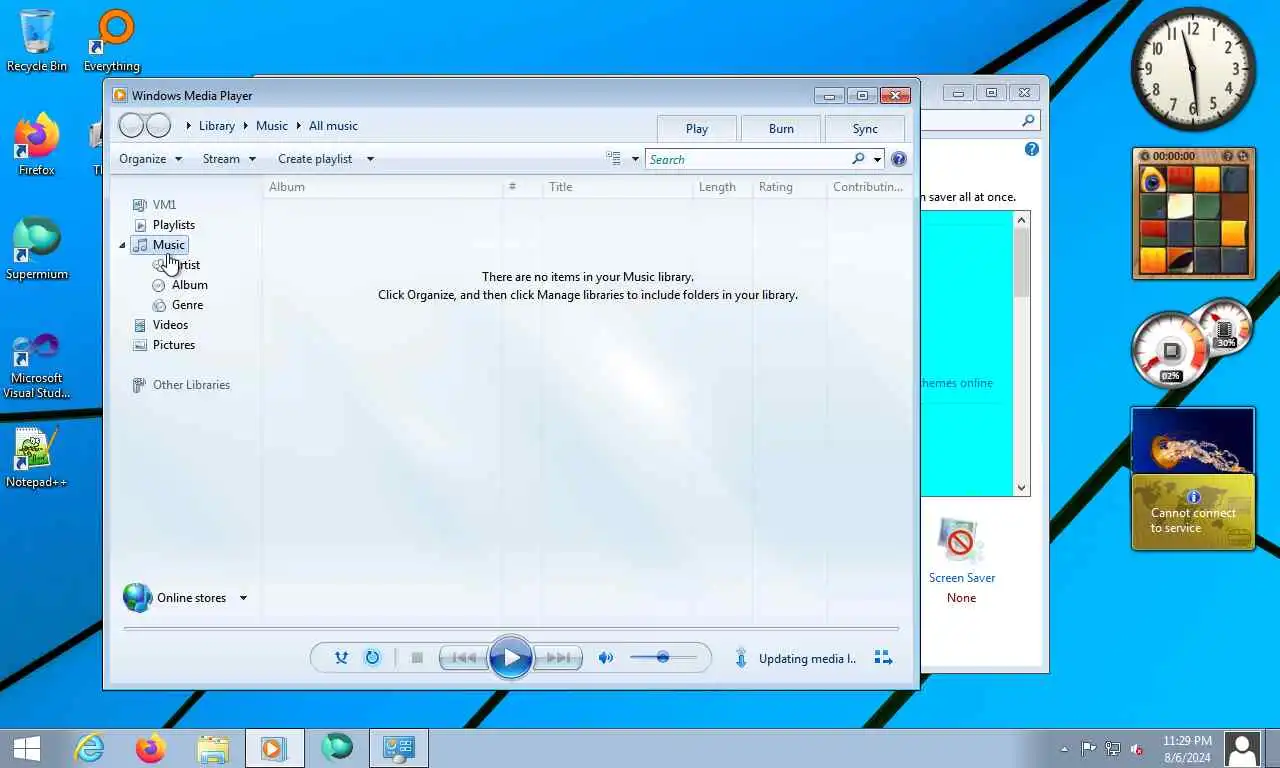Turn on shuffle in the player controls

tap(341, 657)
